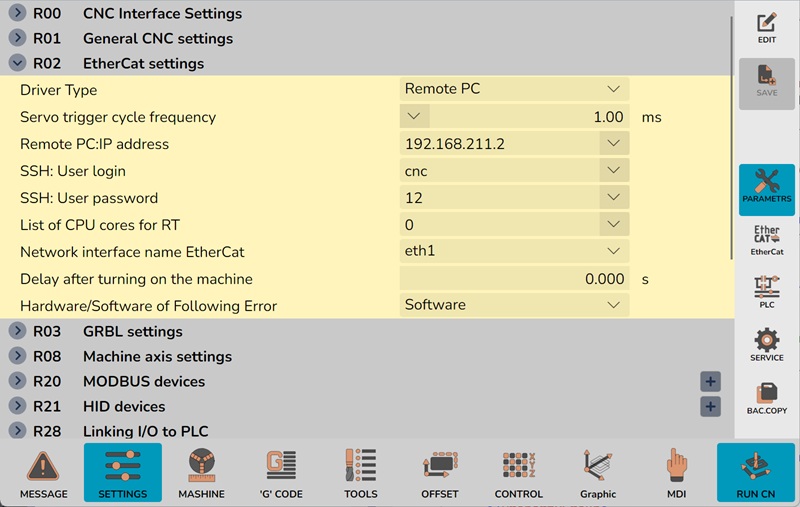Open the PLC sidebar panel
Screen dimensions: 800x507
pyautogui.click(x=766, y=293)
